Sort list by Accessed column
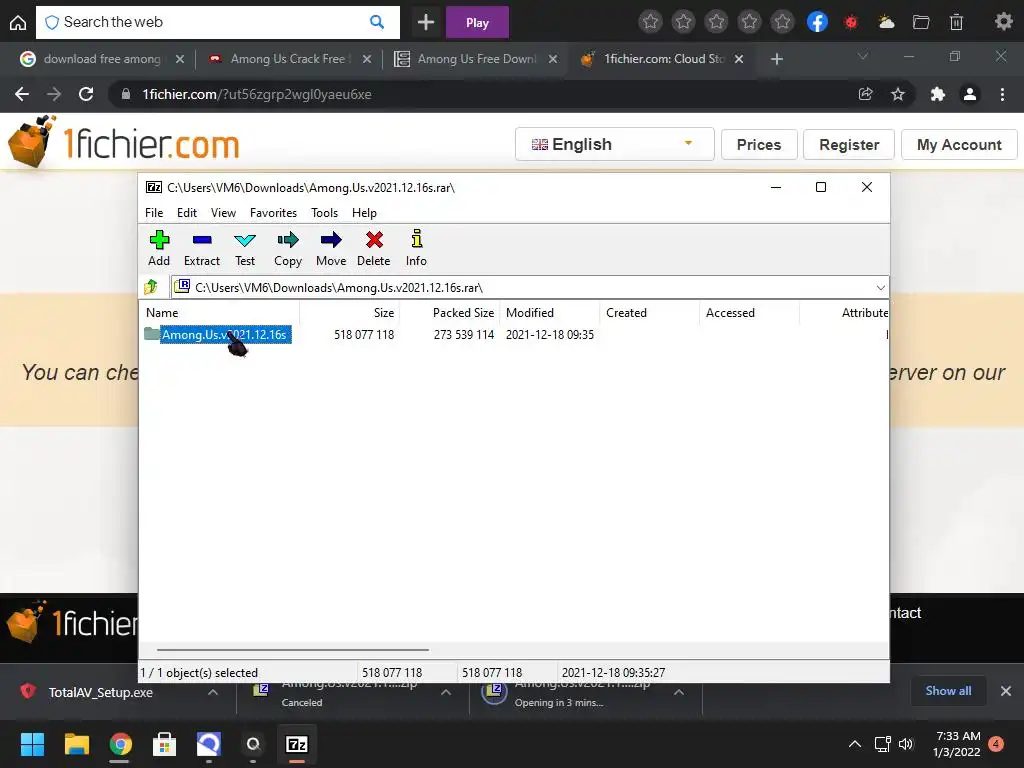Screen dimensions: 1024x768 click(x=749, y=313)
